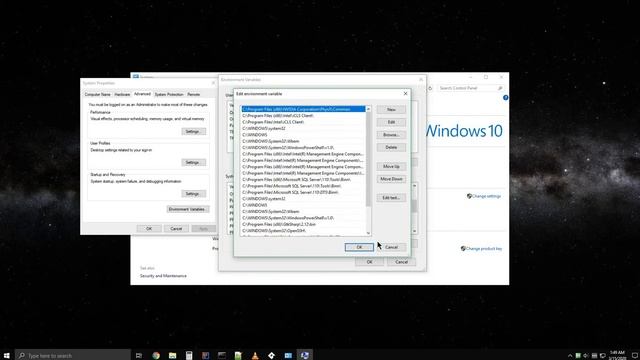Open Task View from the taskbar
The height and width of the screenshot is (360, 640).
coord(139,356)
